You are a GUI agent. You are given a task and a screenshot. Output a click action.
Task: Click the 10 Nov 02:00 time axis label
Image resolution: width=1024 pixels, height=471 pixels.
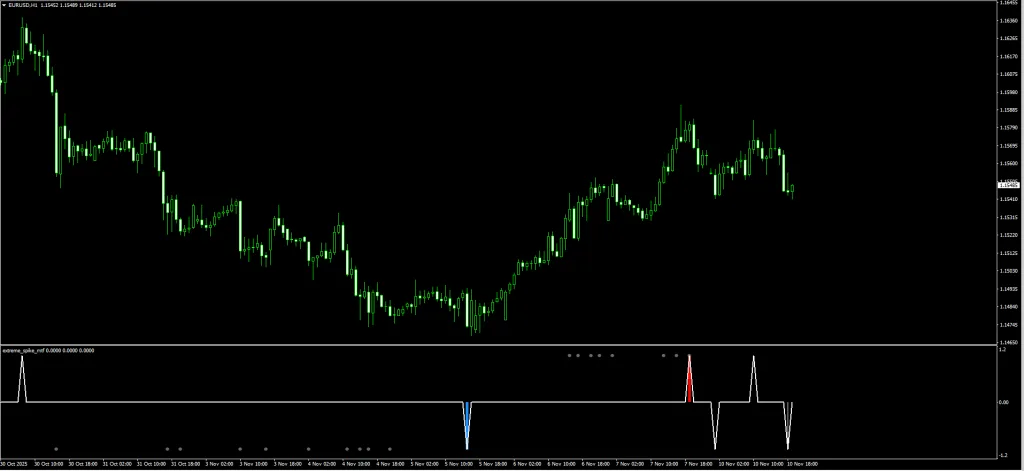[734, 464]
